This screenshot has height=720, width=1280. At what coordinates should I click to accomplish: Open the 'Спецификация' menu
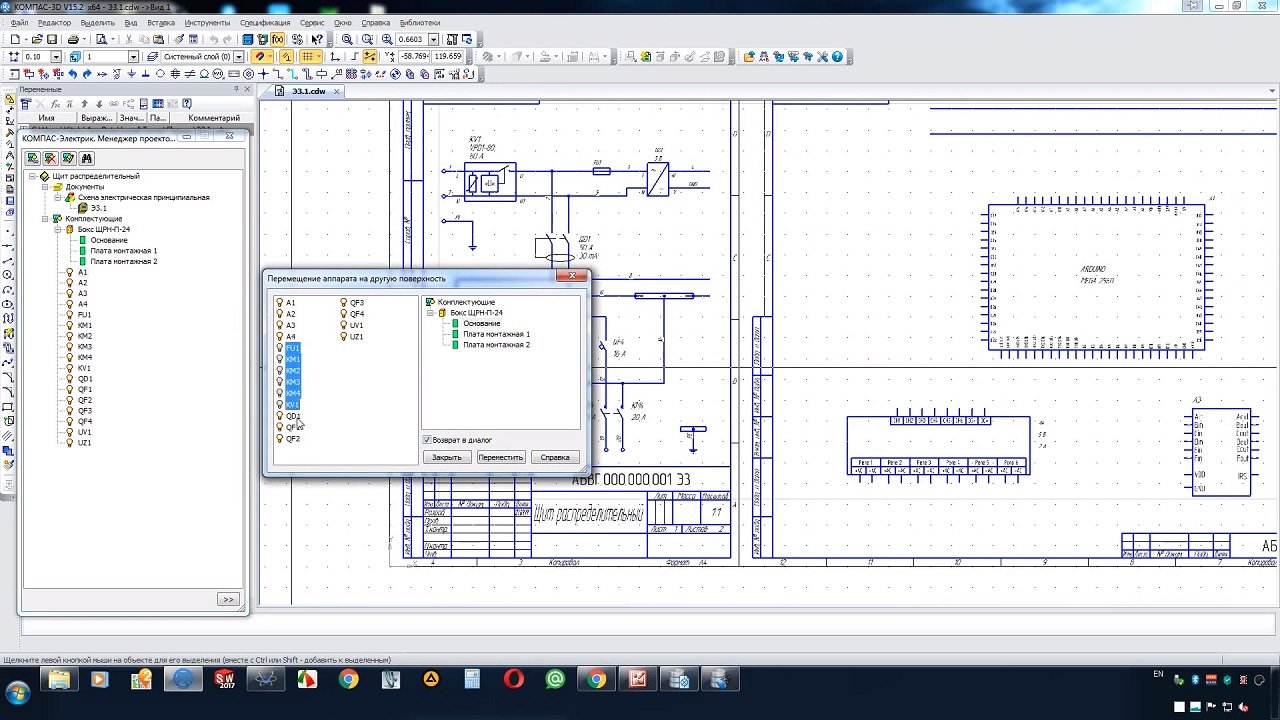pyautogui.click(x=265, y=22)
